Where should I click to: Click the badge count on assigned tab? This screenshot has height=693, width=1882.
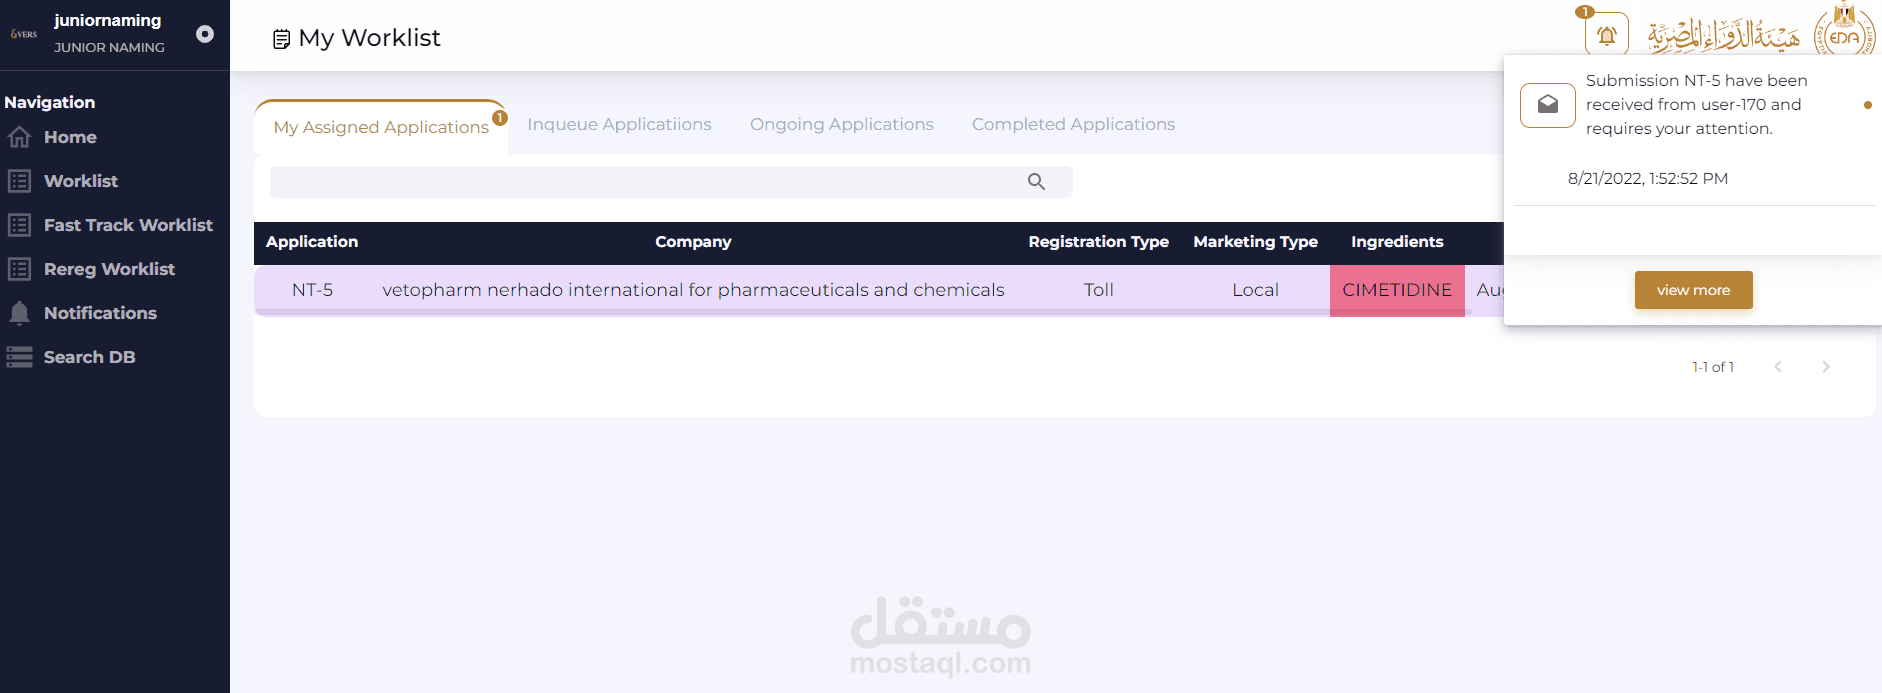(x=500, y=118)
